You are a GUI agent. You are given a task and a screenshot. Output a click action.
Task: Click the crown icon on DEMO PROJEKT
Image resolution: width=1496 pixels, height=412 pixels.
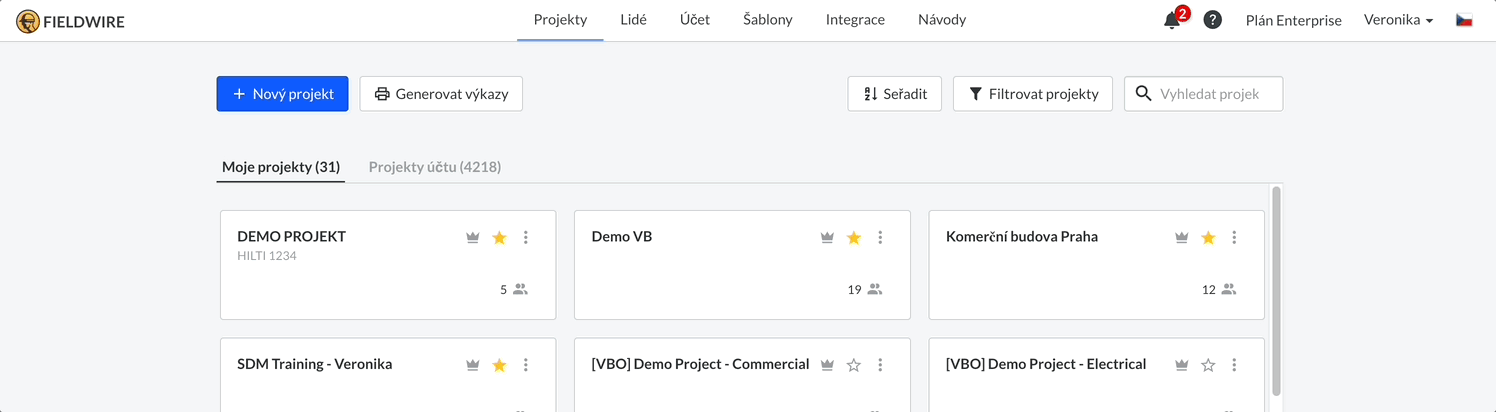473,237
